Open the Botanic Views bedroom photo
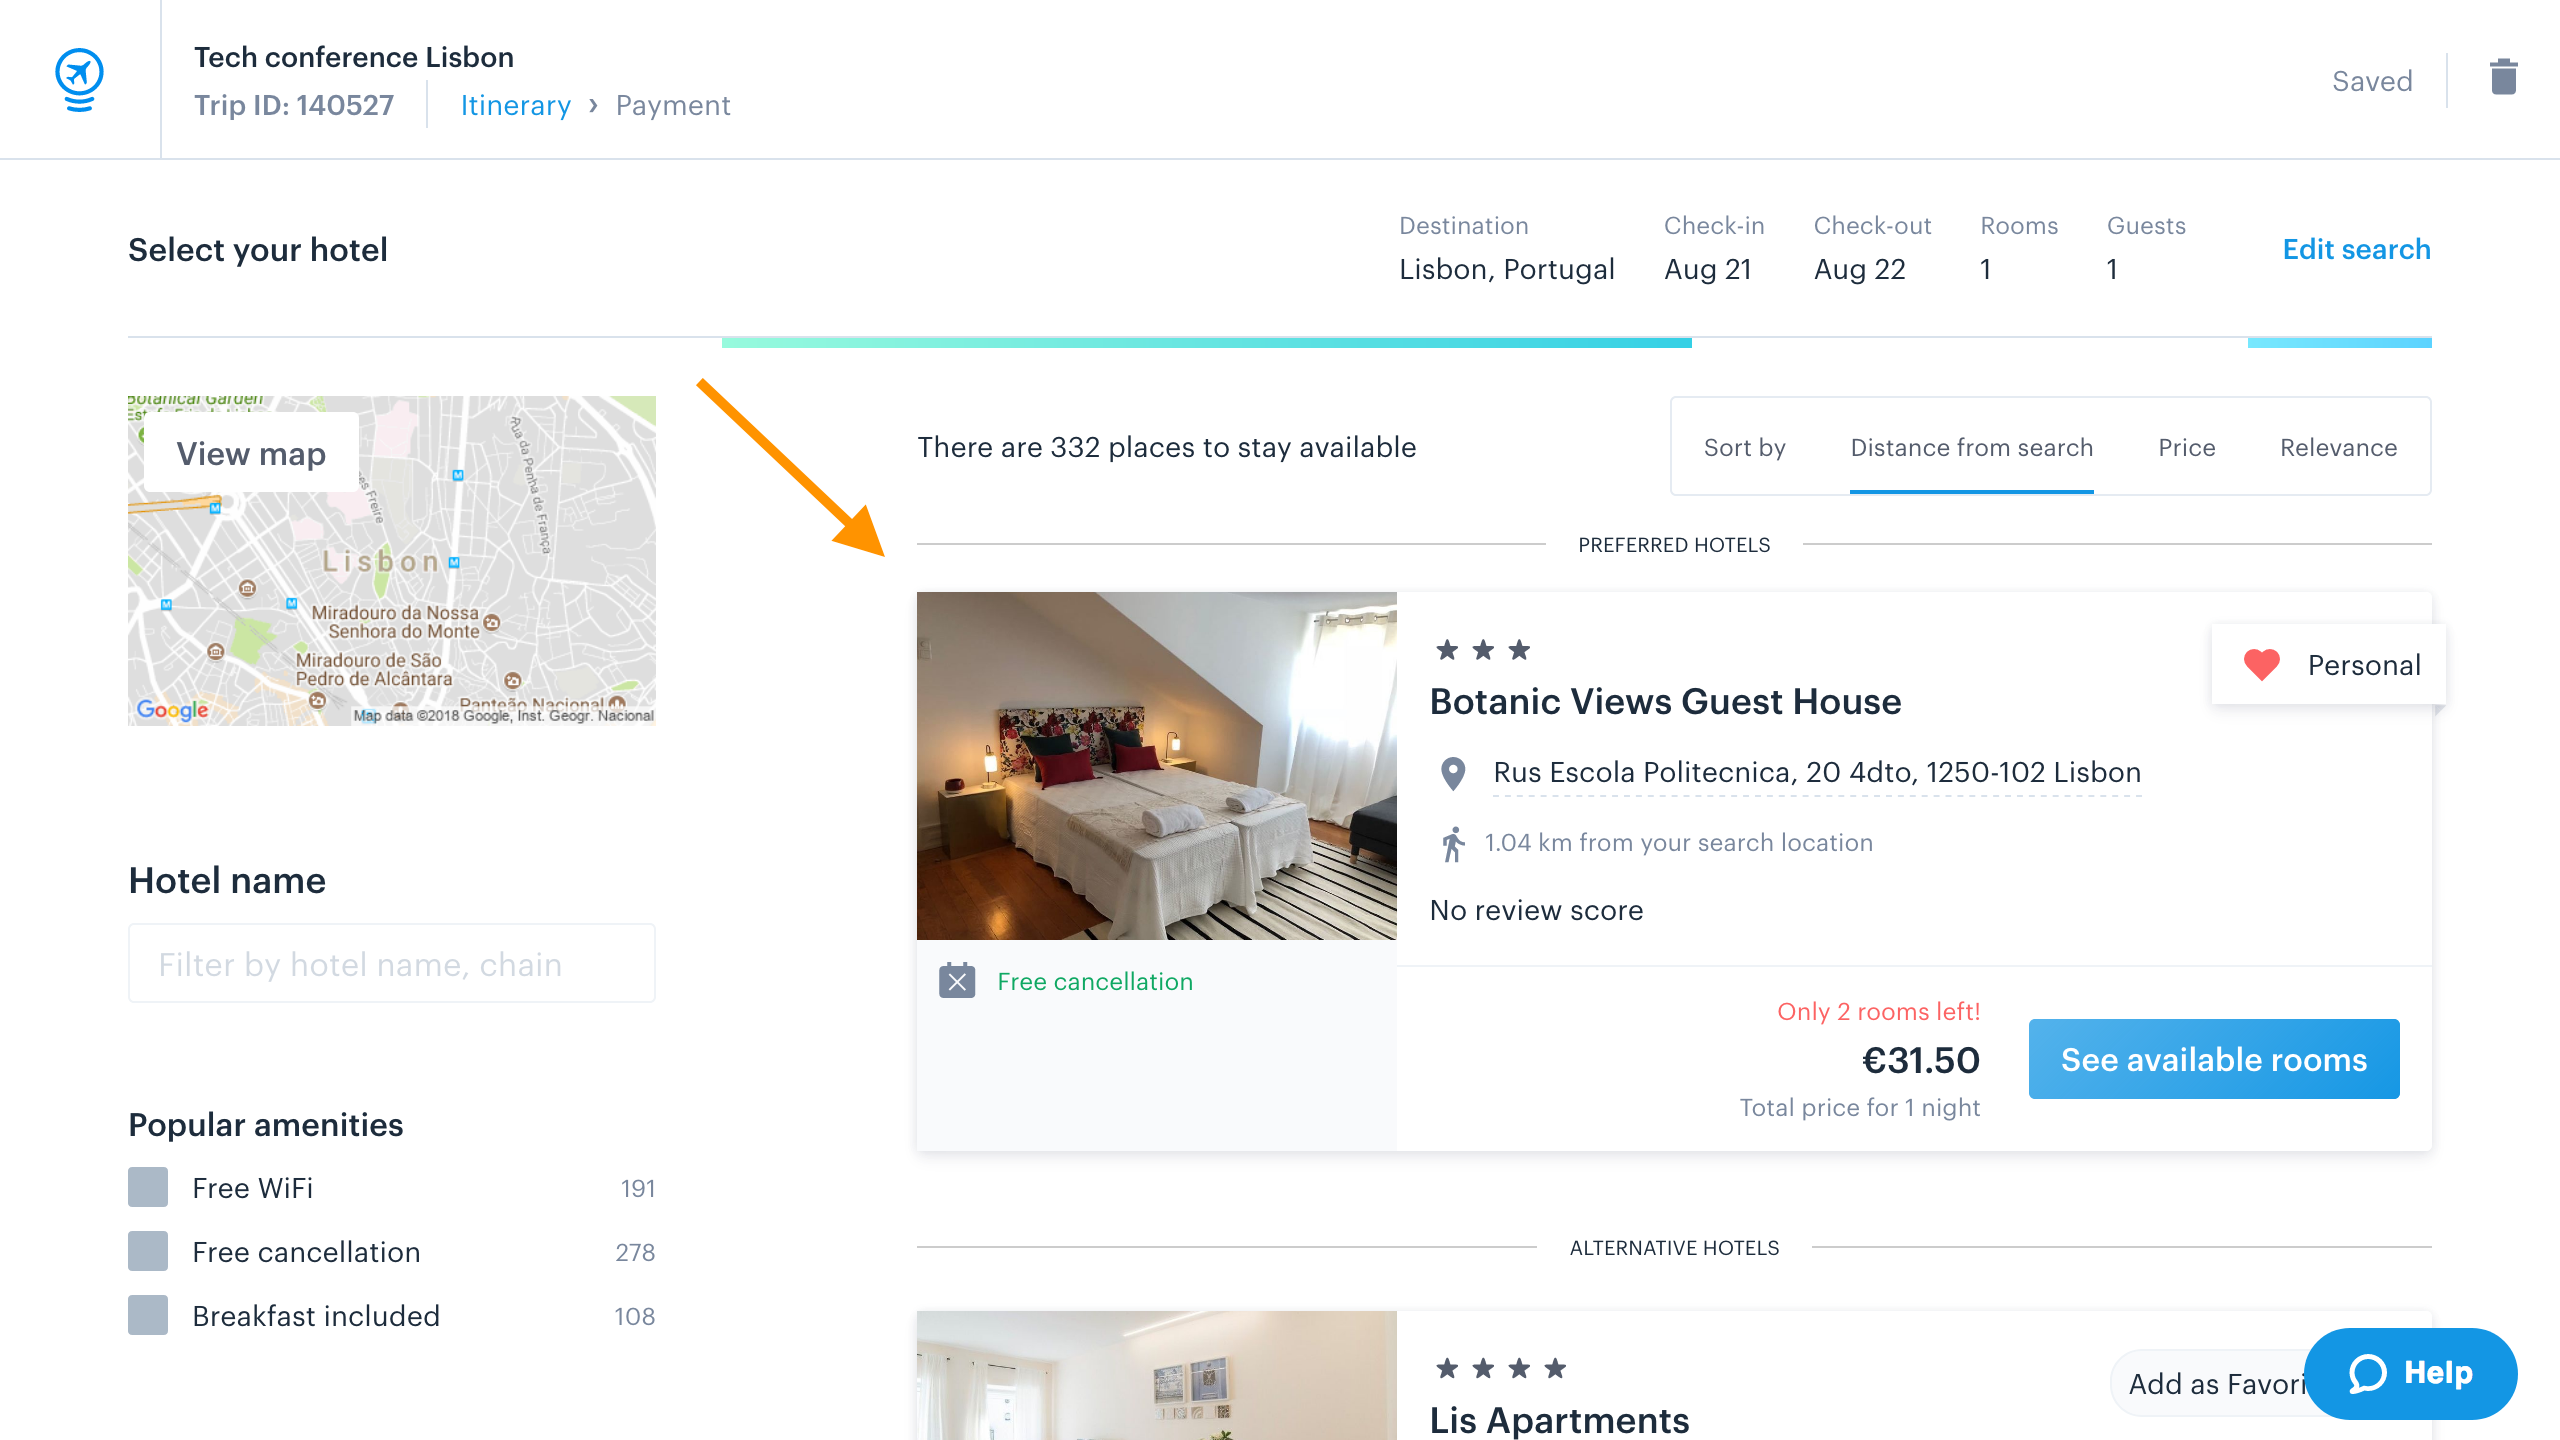Viewport: 2560px width, 1440px height. [1156, 766]
